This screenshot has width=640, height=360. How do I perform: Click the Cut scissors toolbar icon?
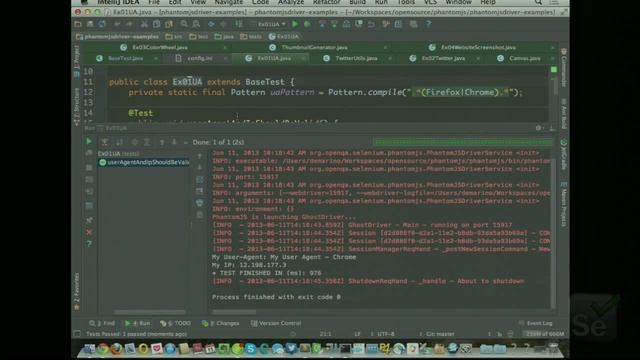coord(144,24)
